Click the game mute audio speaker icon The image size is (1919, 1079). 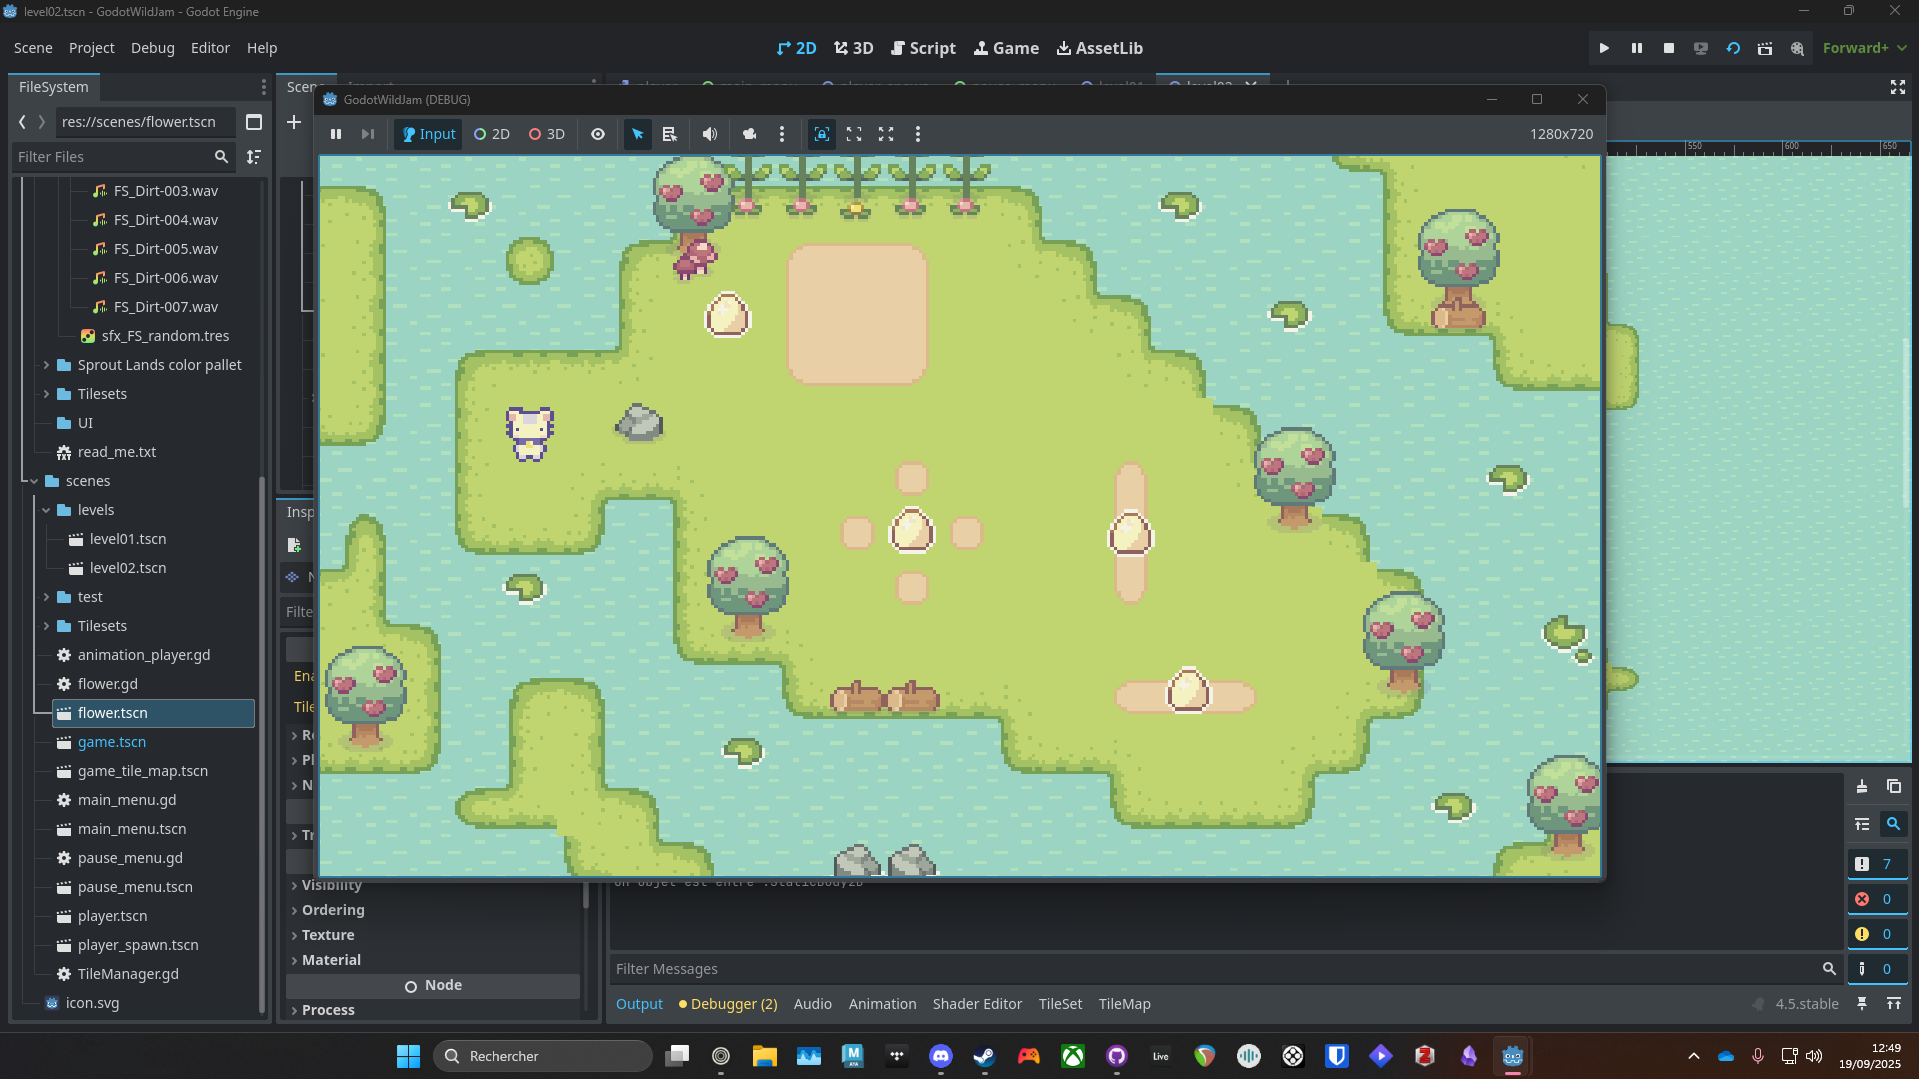click(x=709, y=134)
